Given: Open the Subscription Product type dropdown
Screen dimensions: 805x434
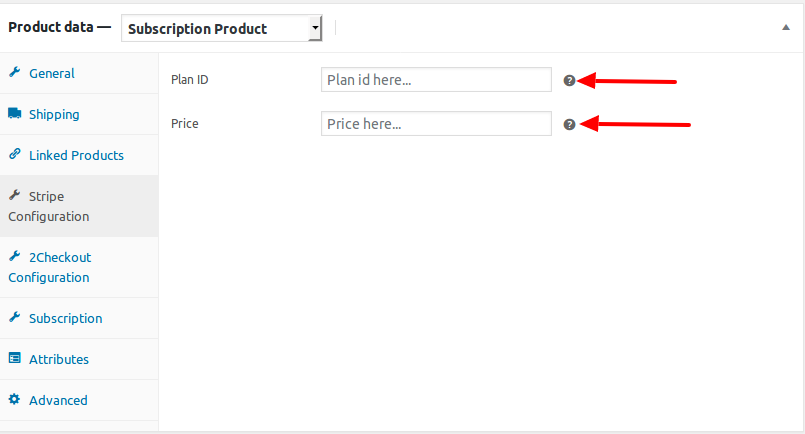Looking at the screenshot, I should 222,28.
